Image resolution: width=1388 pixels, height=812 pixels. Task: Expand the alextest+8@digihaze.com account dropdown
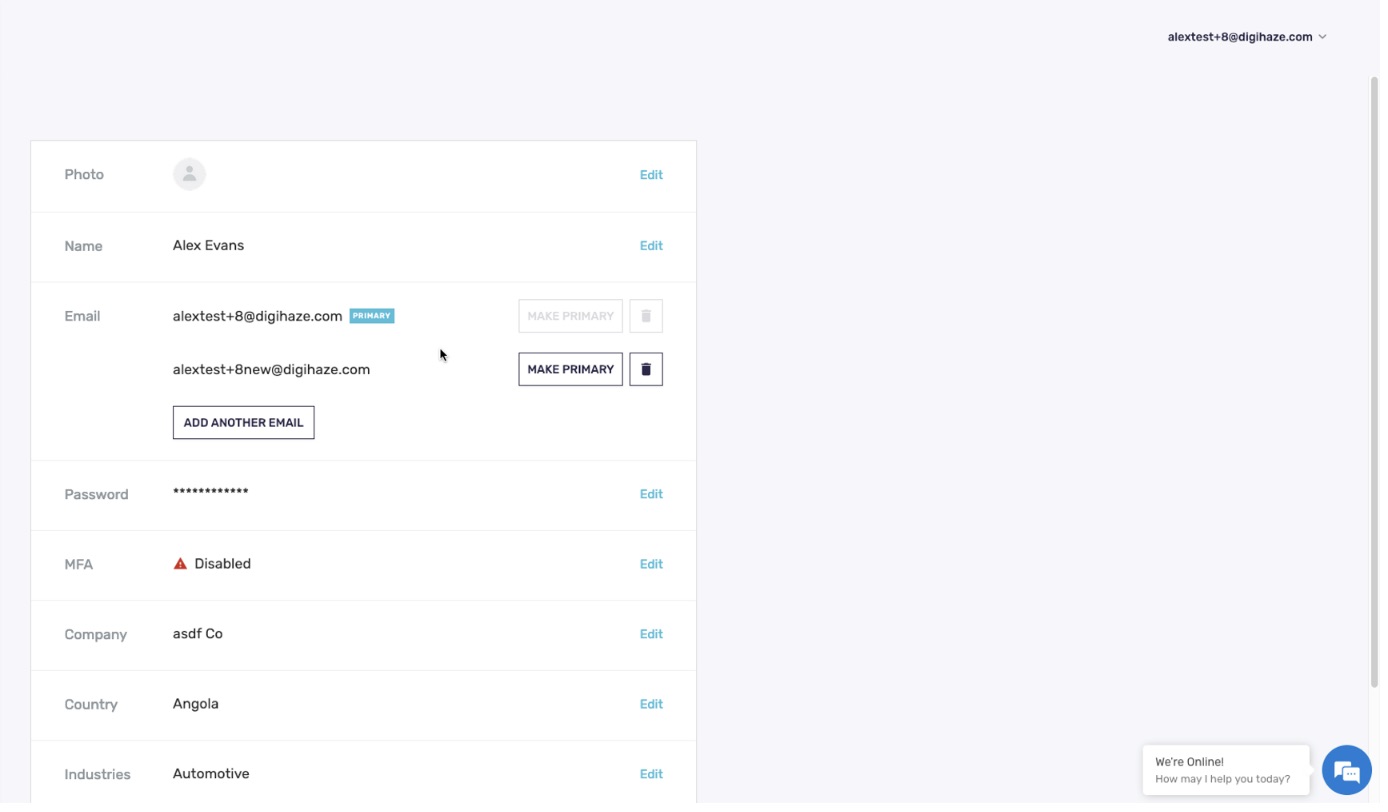(1240, 37)
